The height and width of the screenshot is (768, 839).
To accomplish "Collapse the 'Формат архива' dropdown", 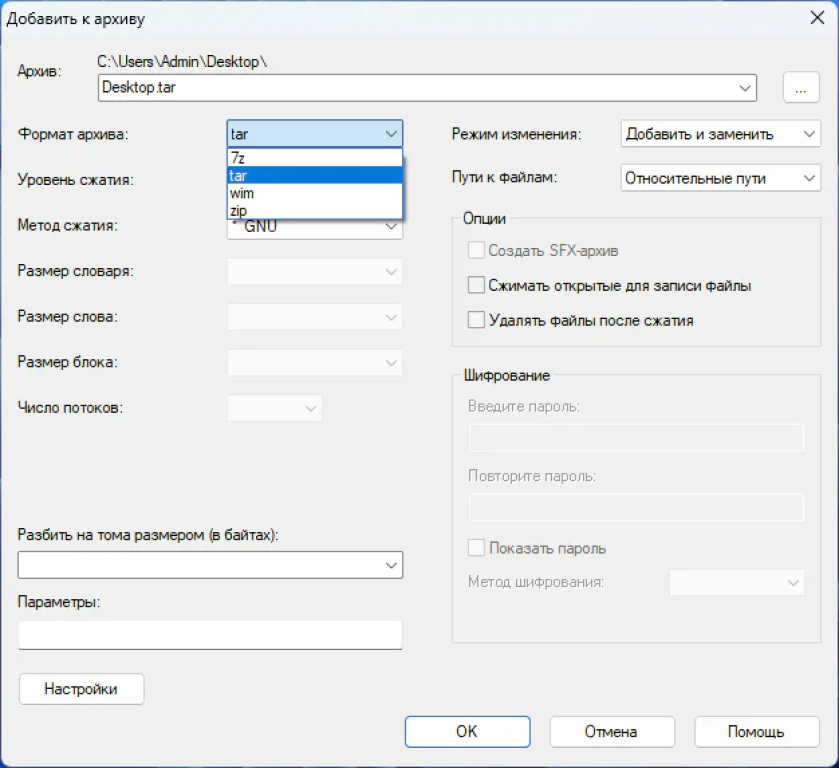I will [390, 134].
